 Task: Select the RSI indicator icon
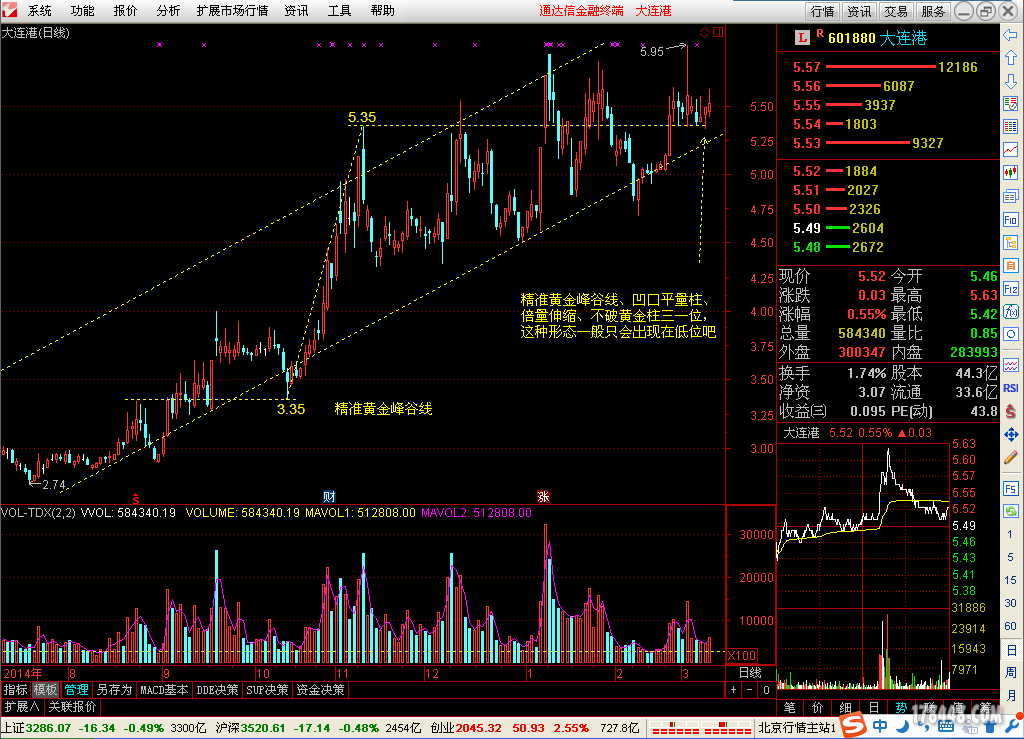1010,388
